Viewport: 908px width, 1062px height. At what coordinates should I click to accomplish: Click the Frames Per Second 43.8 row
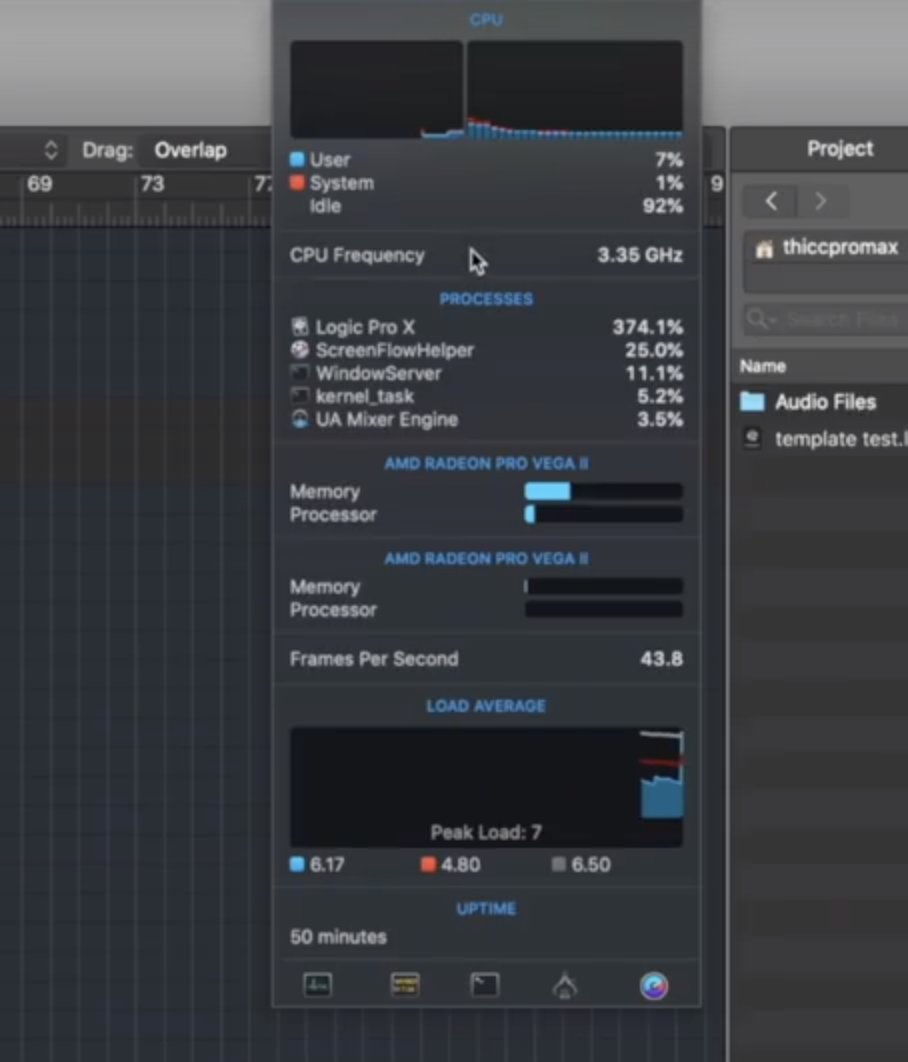click(486, 659)
